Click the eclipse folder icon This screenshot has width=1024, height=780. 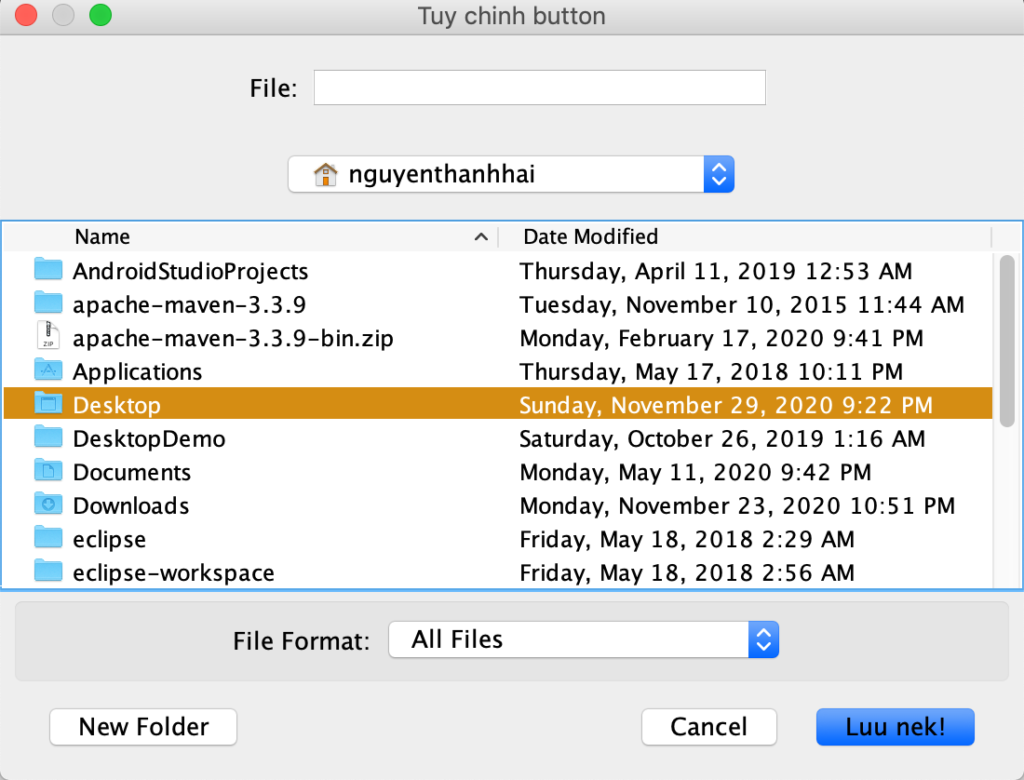click(x=49, y=539)
